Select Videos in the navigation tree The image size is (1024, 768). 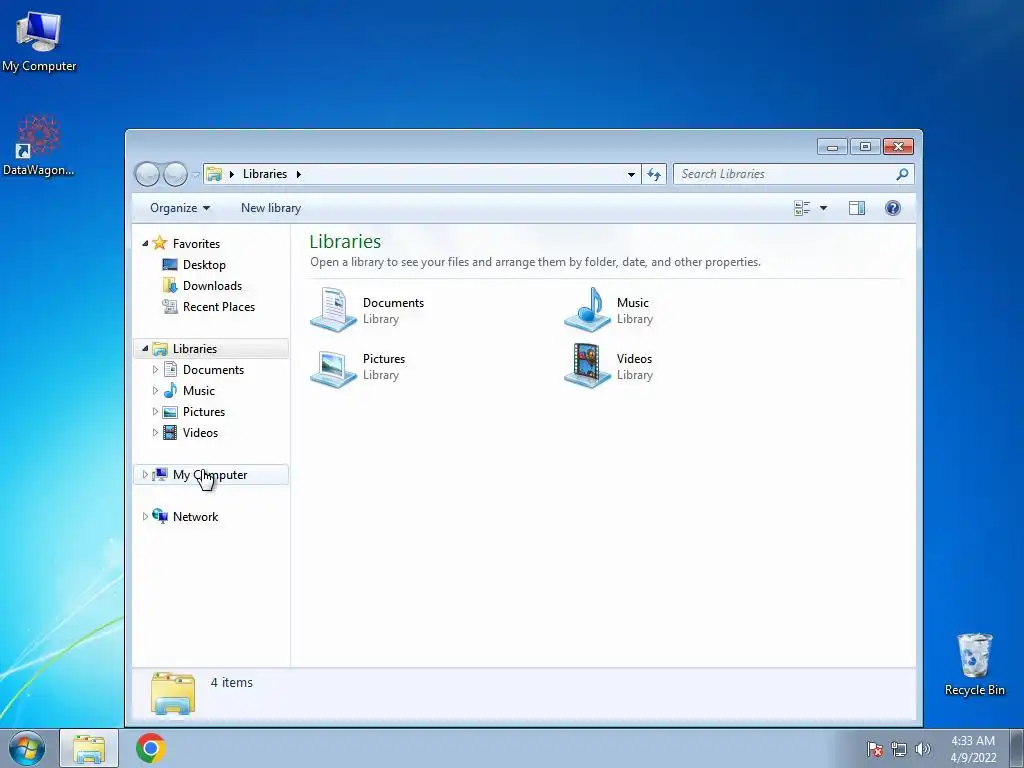point(200,433)
